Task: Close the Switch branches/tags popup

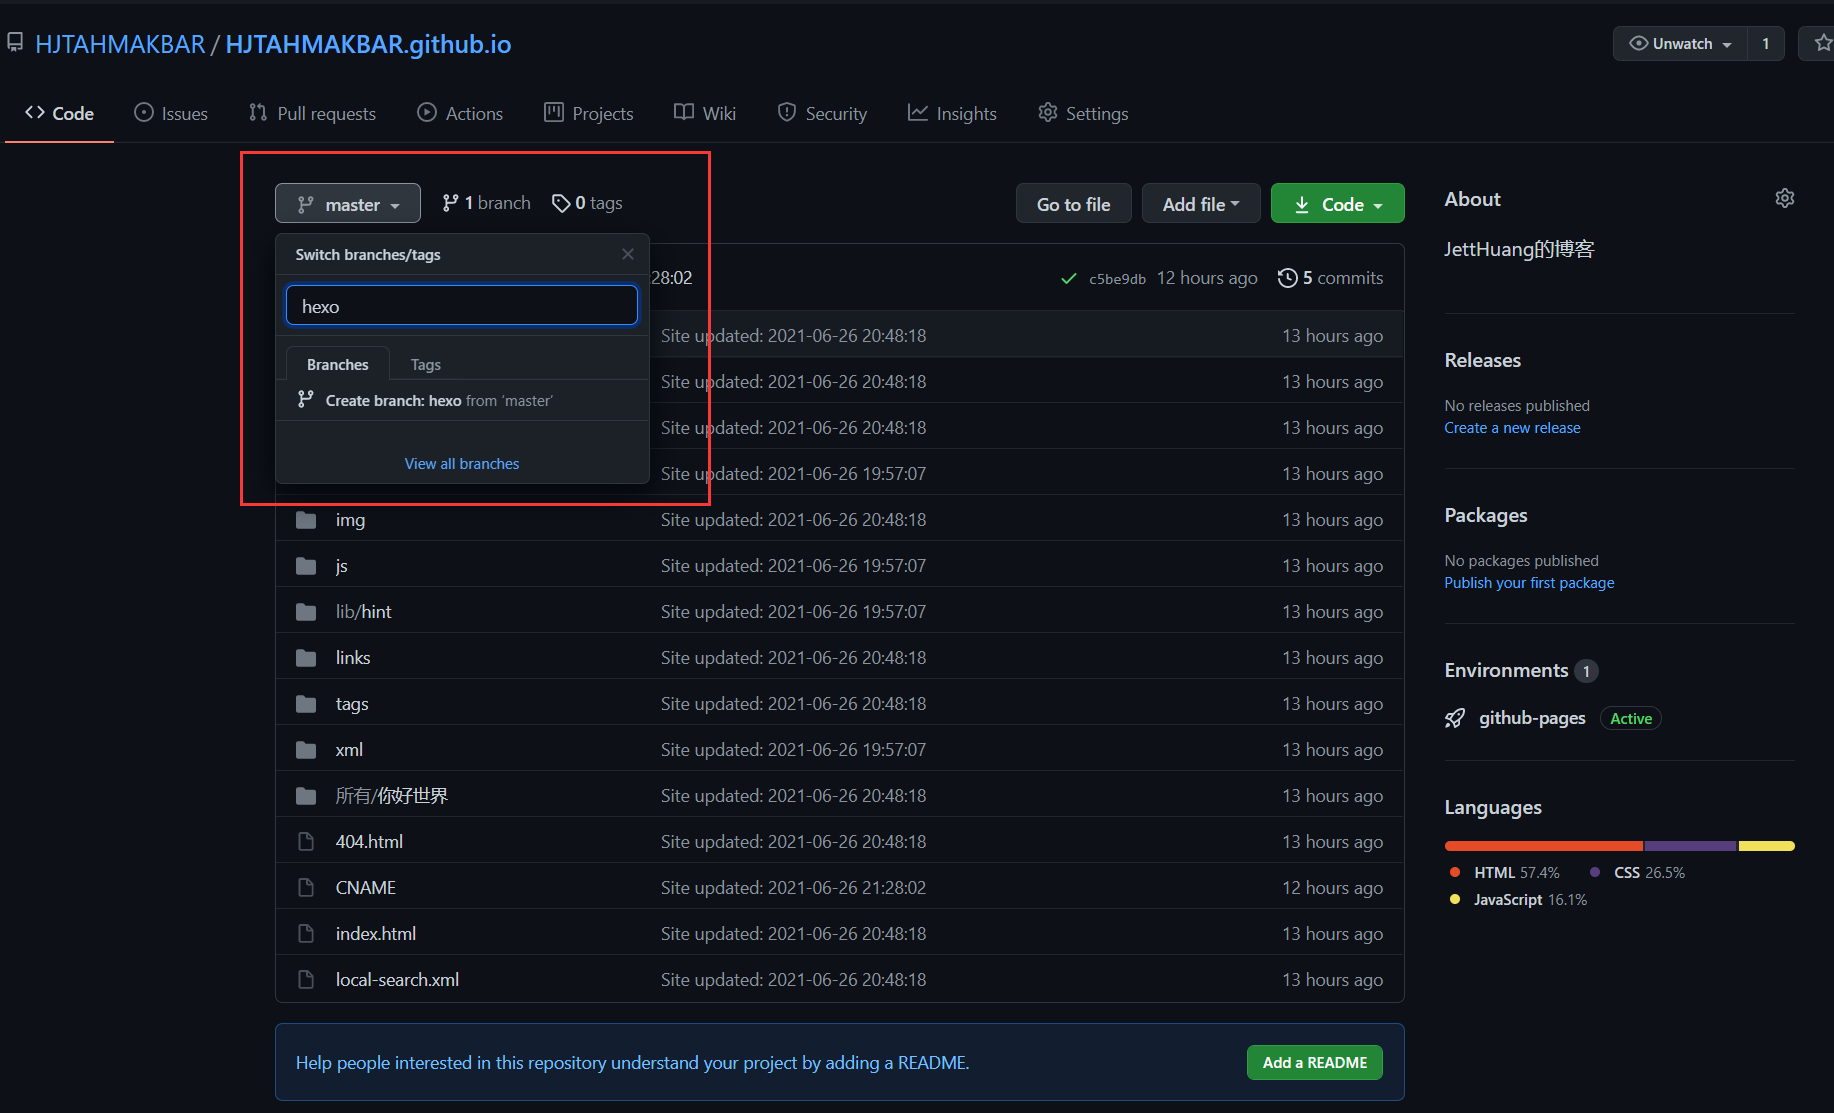Action: tap(627, 254)
